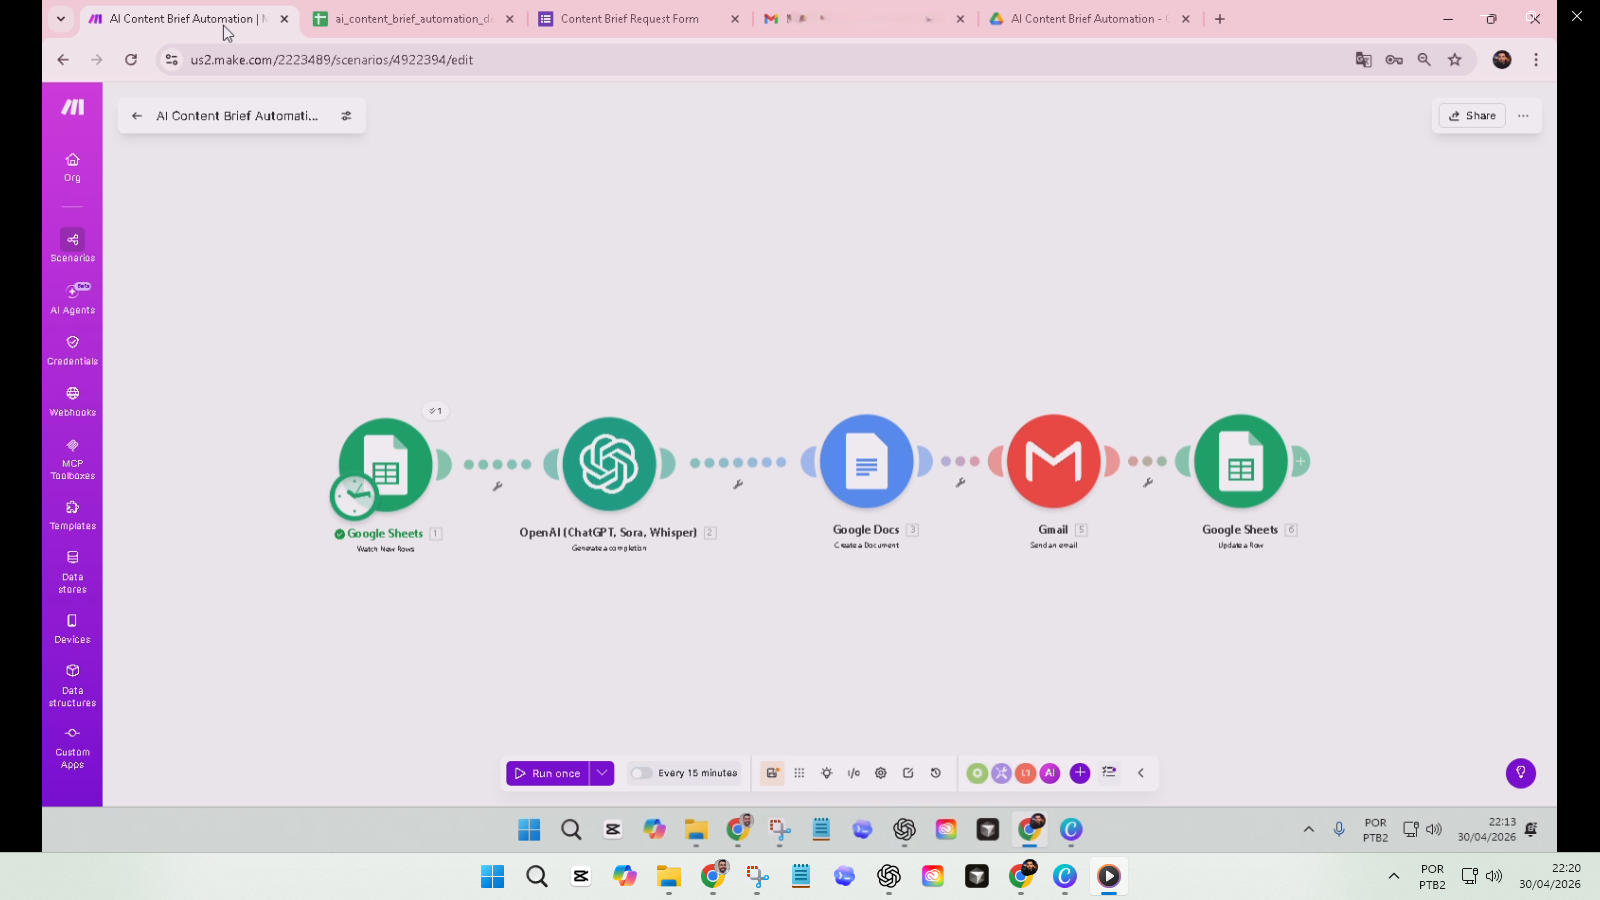The height and width of the screenshot is (900, 1600).
Task: Click the Make logo
Action: coord(72,107)
